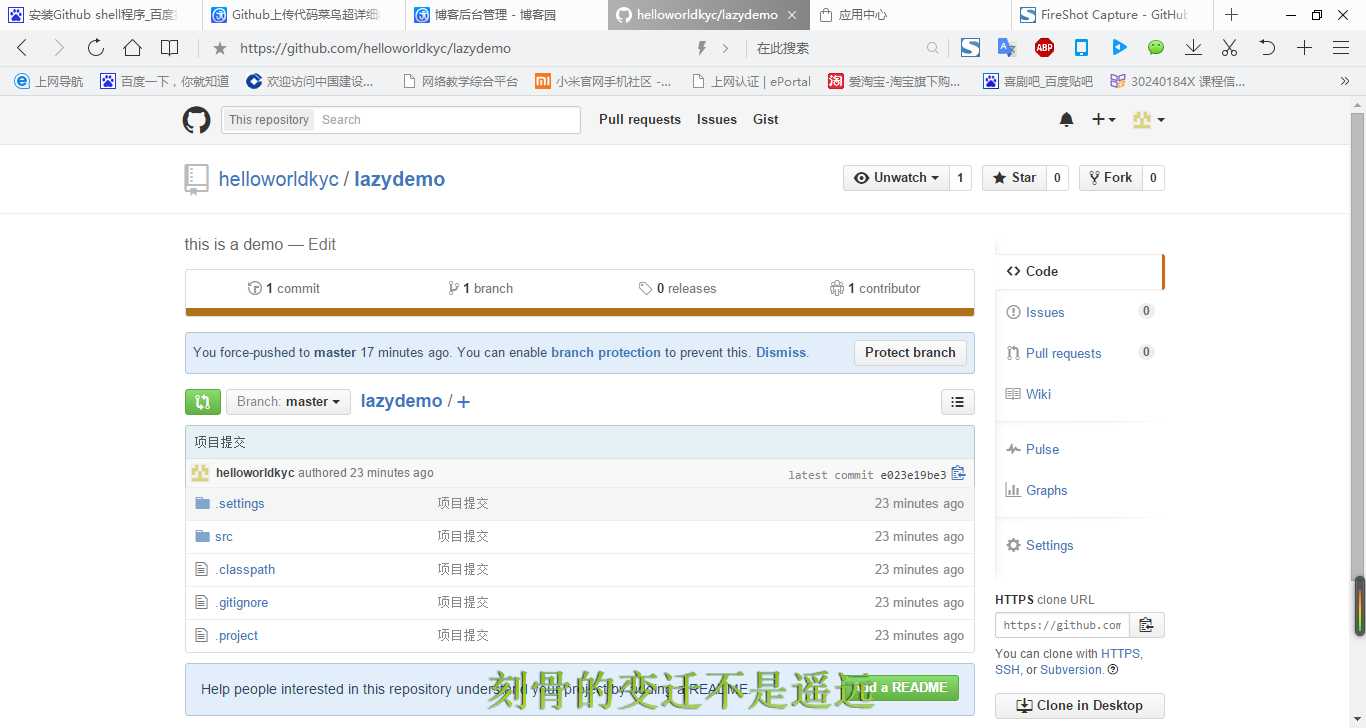This screenshot has height=728, width=1366.
Task: Focus the GitHub repository search box
Action: tap(446, 120)
